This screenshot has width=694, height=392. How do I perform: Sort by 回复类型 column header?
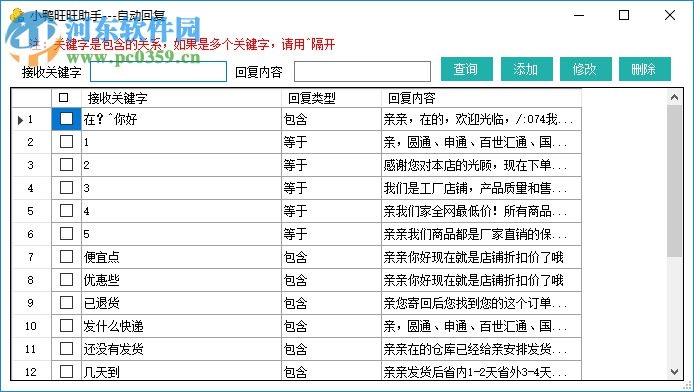tap(332, 98)
